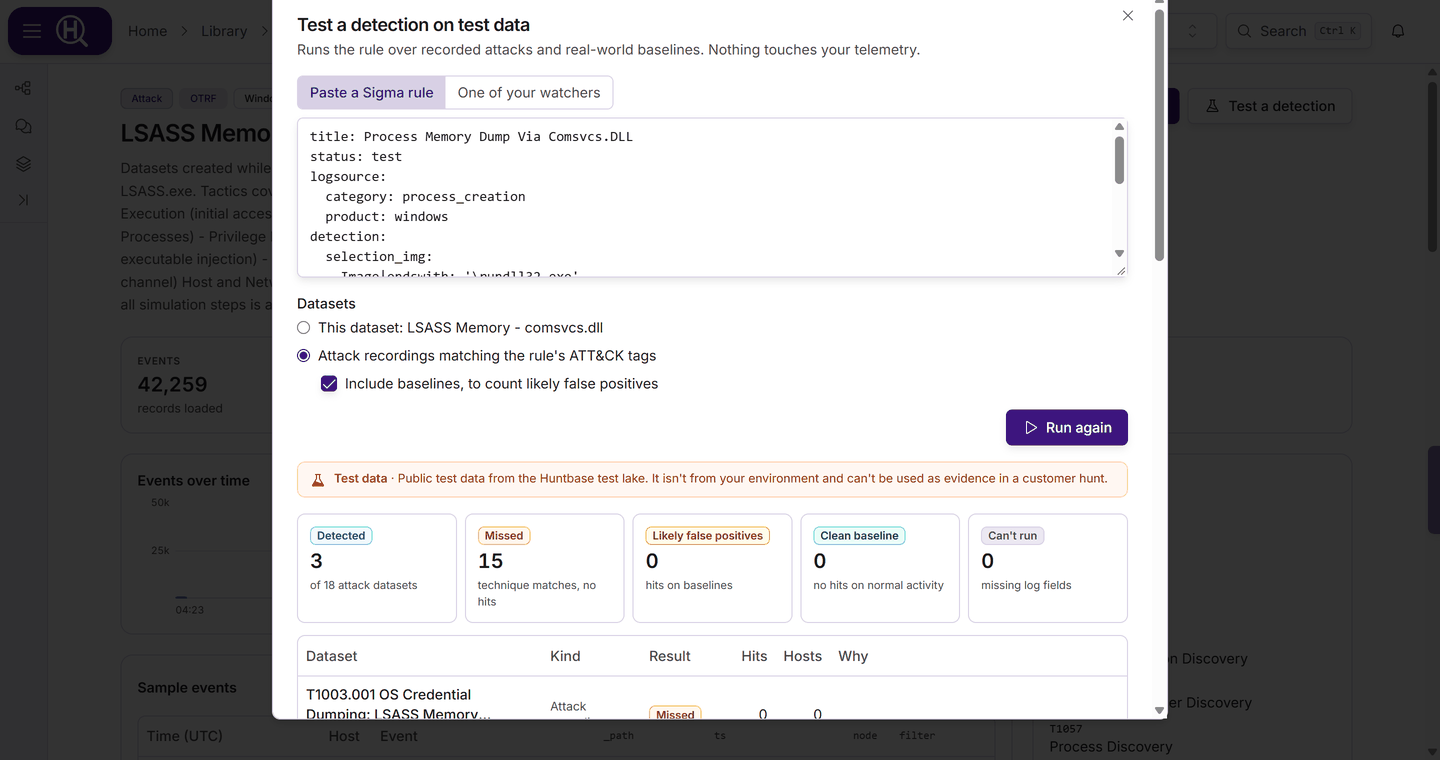Click the Attack tag on the dataset page
This screenshot has height=760, width=1440.
coord(147,98)
